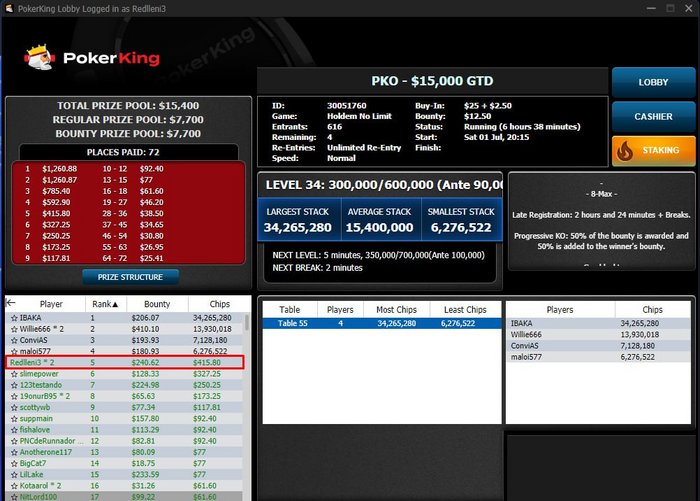Click Willie666's chips 13,930,018
700x501 pixels.
[x=212, y=329]
